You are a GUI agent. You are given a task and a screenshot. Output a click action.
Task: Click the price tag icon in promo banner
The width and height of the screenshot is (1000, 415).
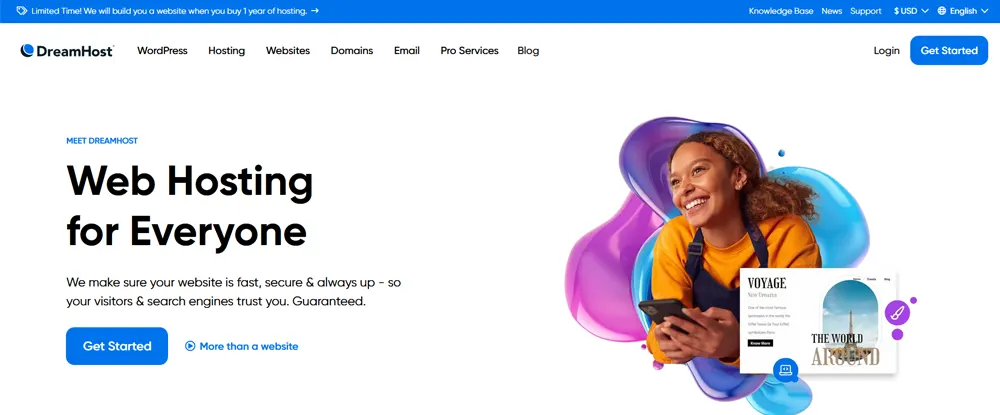22,11
